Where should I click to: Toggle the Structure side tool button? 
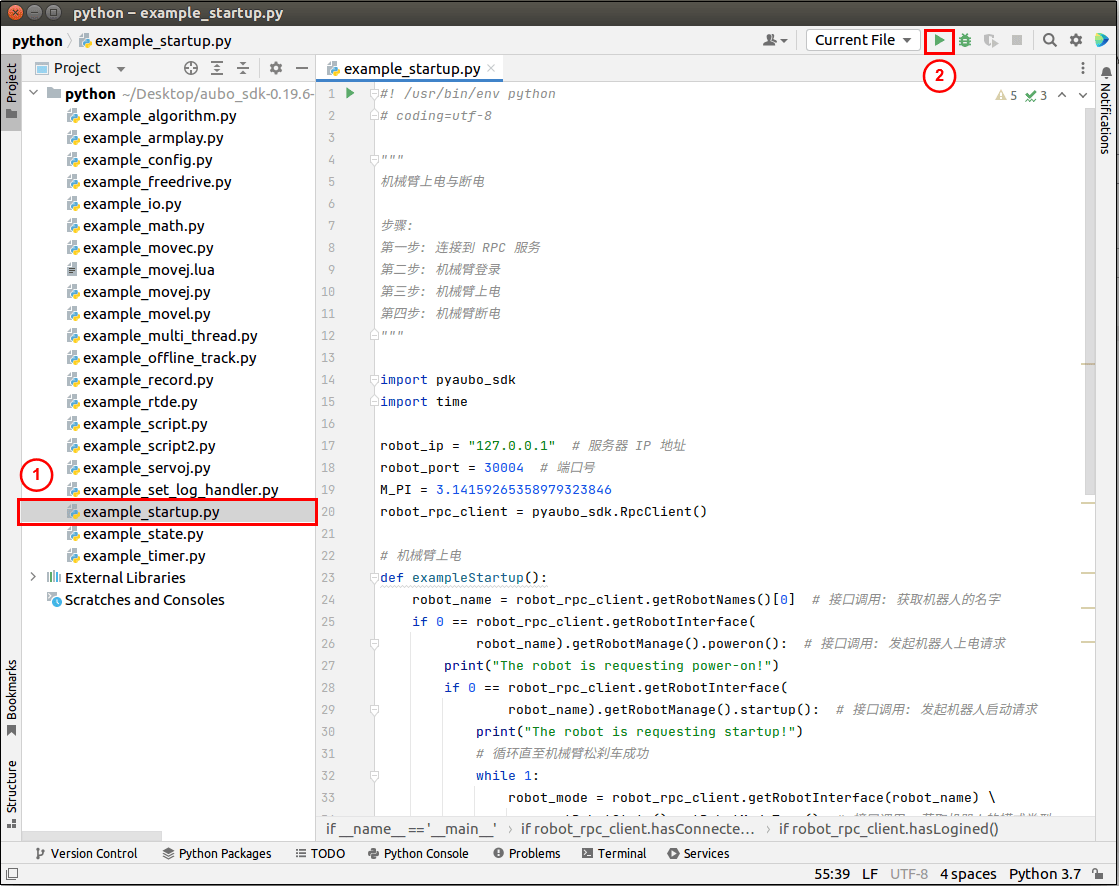pos(11,794)
